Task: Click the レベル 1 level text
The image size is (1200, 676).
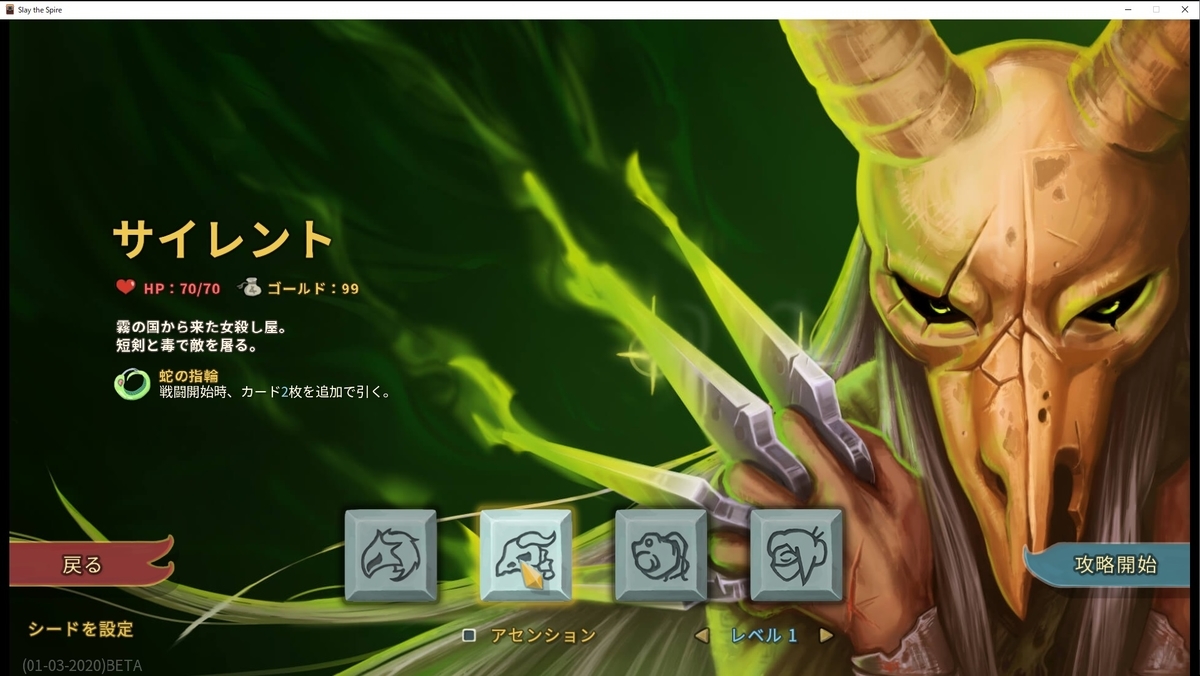Action: (764, 635)
